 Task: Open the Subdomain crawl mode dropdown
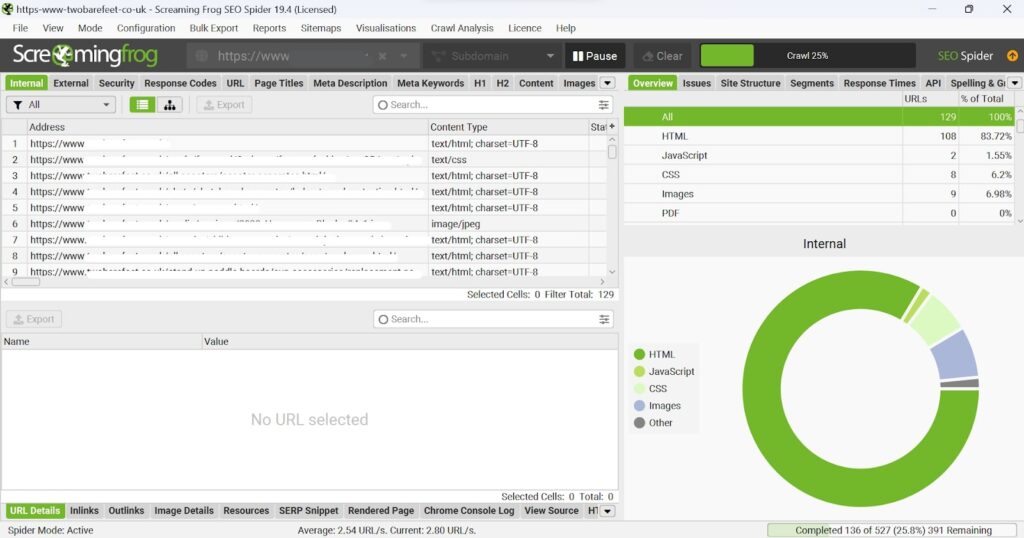point(492,56)
